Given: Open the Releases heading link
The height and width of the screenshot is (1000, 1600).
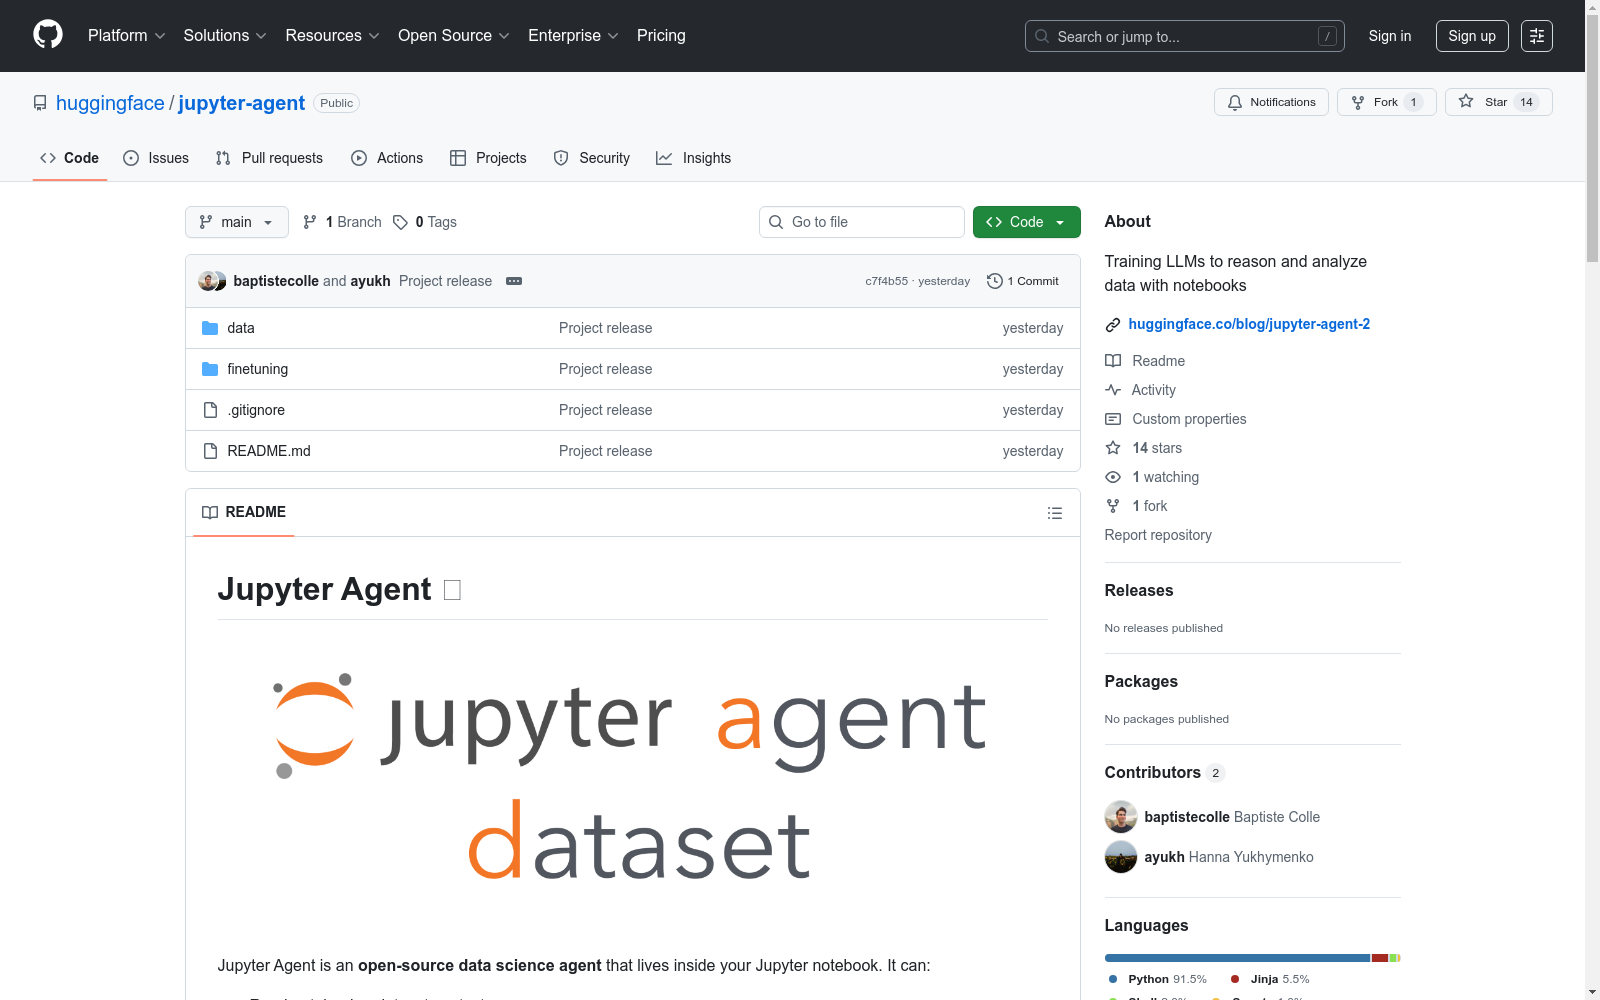Looking at the screenshot, I should click(1139, 591).
